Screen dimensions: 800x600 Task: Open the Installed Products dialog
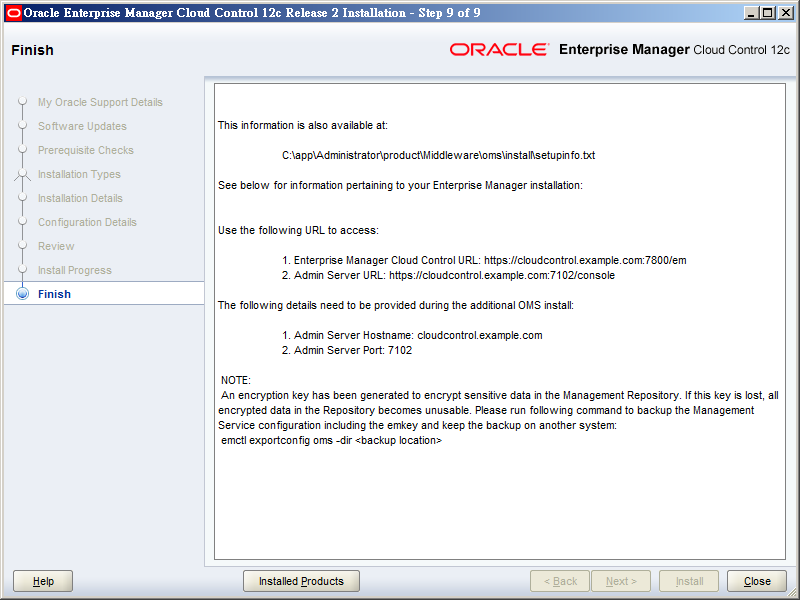[x=301, y=581]
